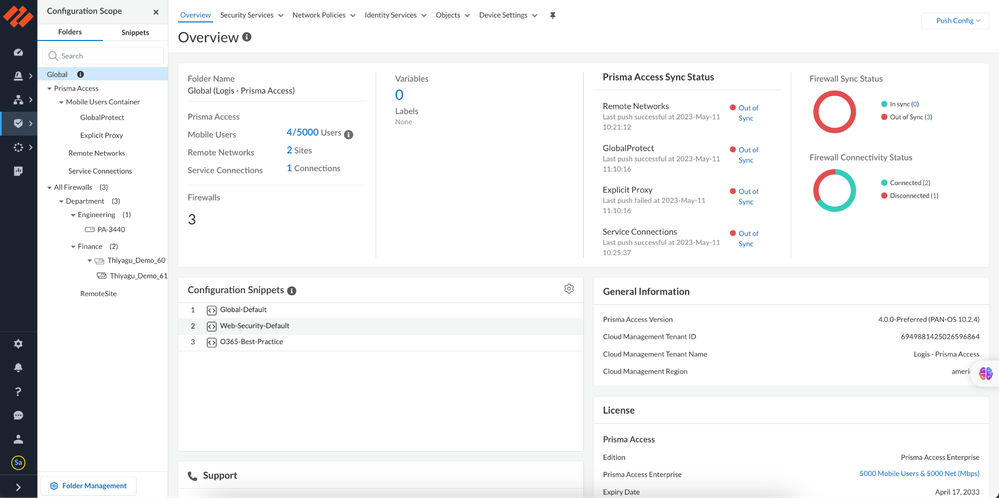Switch to the Snippets tab
The width and height of the screenshot is (999, 498).
[135, 32]
